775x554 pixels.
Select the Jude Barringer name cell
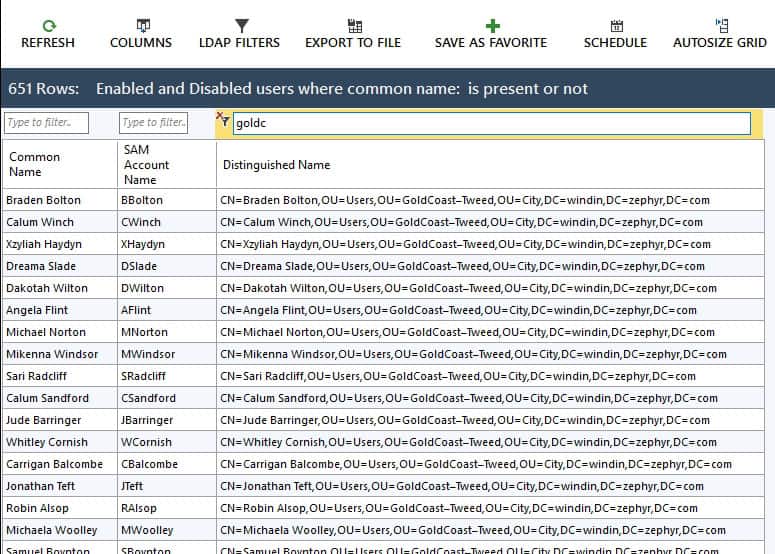pyautogui.click(x=60, y=420)
